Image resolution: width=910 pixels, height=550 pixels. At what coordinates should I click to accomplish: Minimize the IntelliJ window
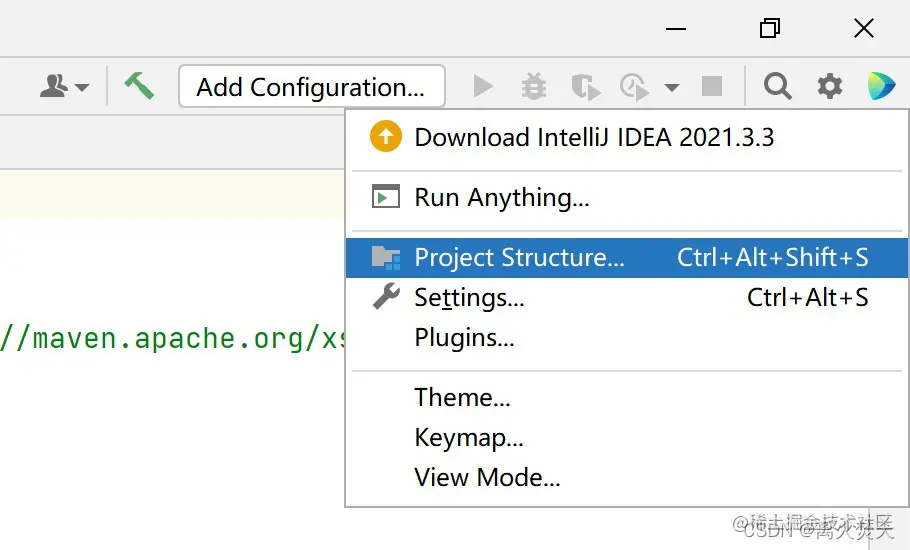676,28
